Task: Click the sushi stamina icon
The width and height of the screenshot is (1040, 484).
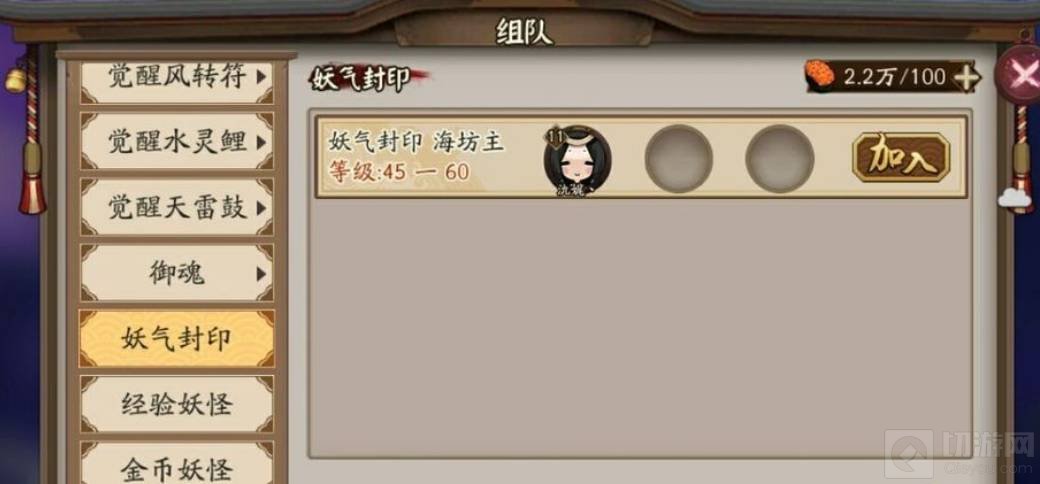Action: pos(820,76)
